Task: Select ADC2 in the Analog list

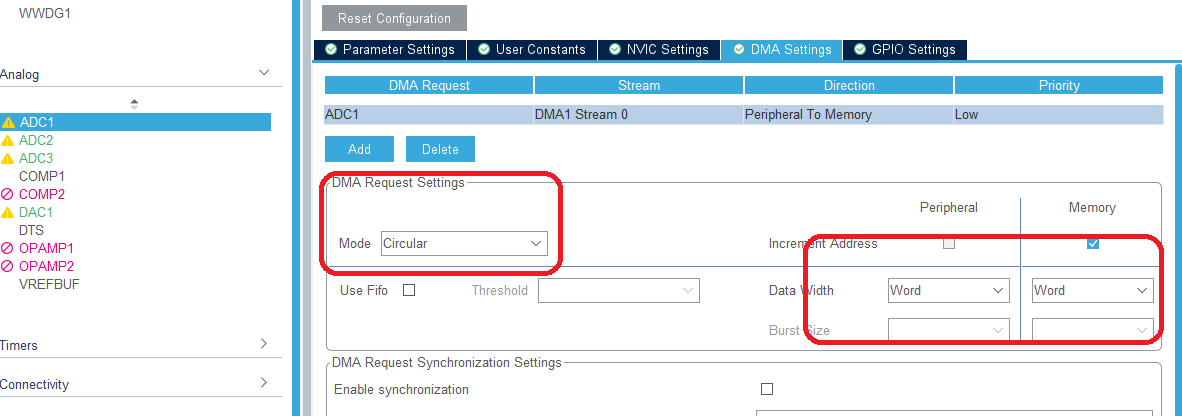Action: coord(36,140)
